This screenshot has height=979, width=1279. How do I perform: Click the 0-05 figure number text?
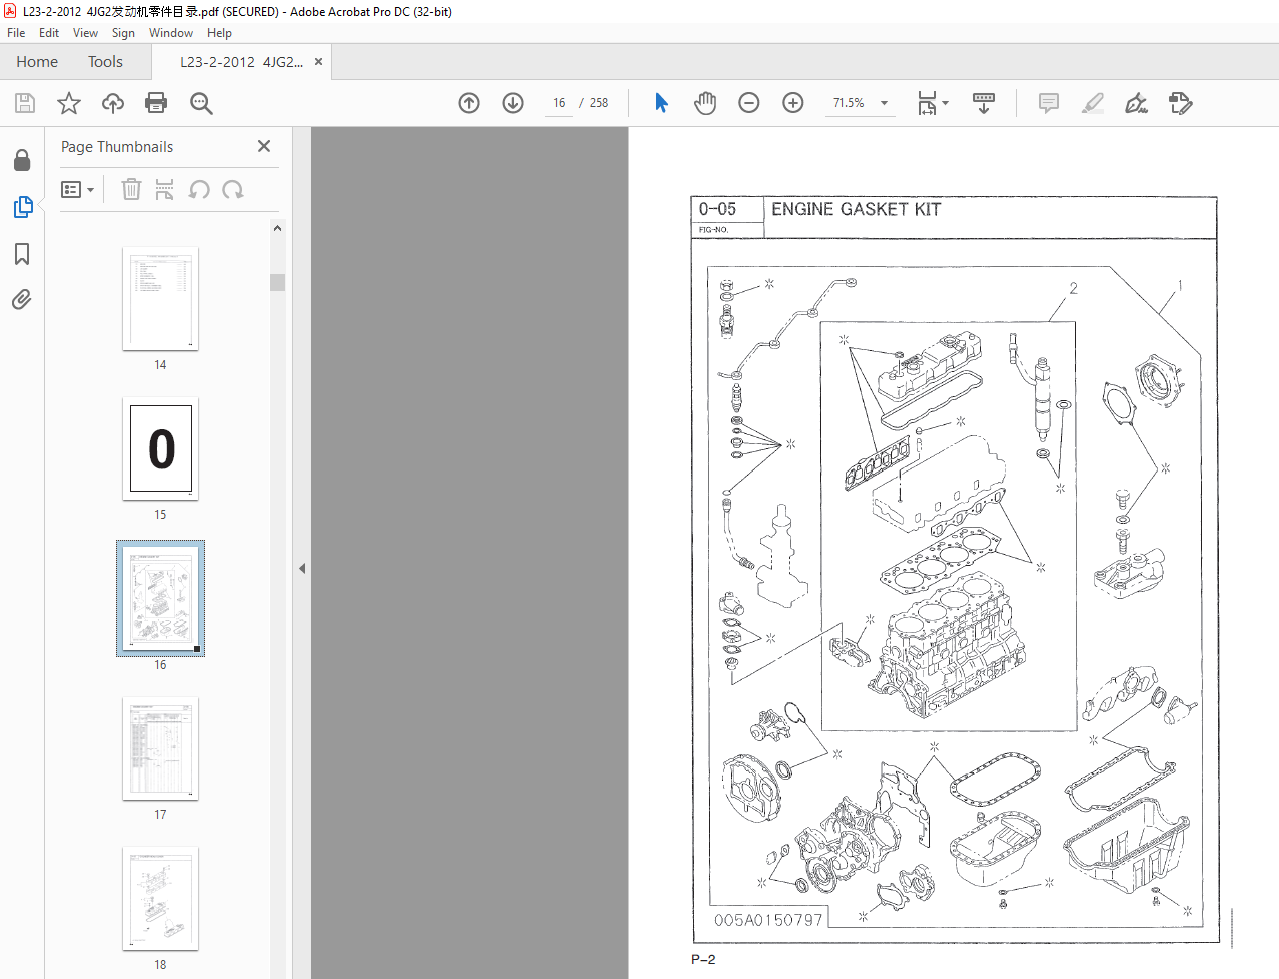click(717, 209)
